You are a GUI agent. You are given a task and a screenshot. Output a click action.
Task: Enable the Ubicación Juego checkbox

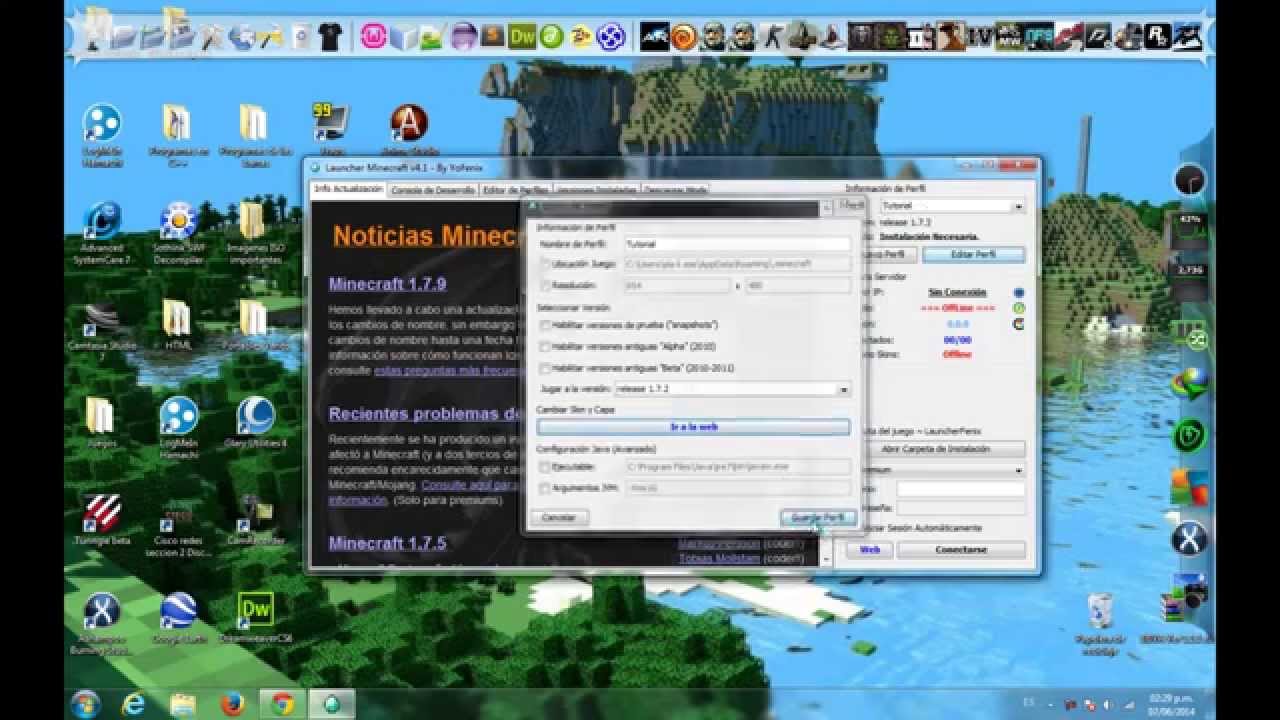[545, 264]
